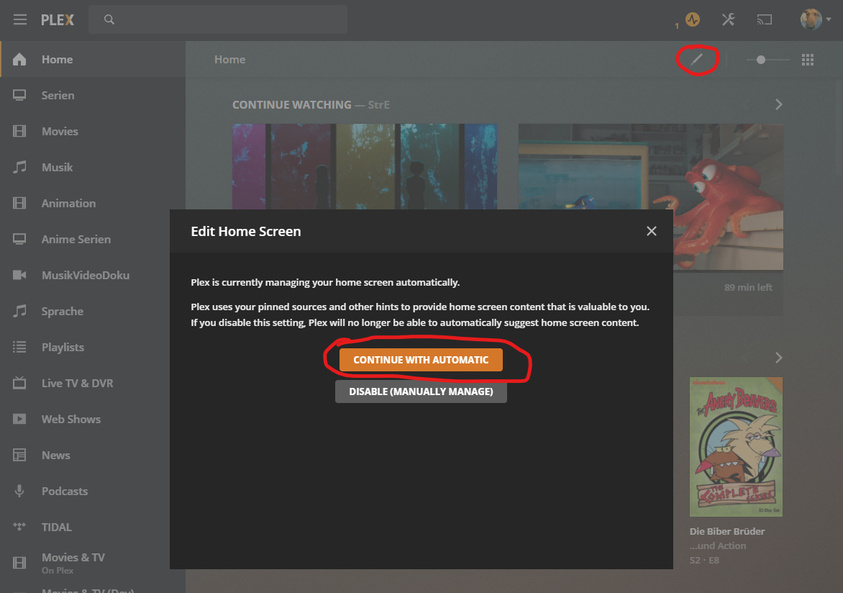Click the Cast to device icon

coord(765,20)
